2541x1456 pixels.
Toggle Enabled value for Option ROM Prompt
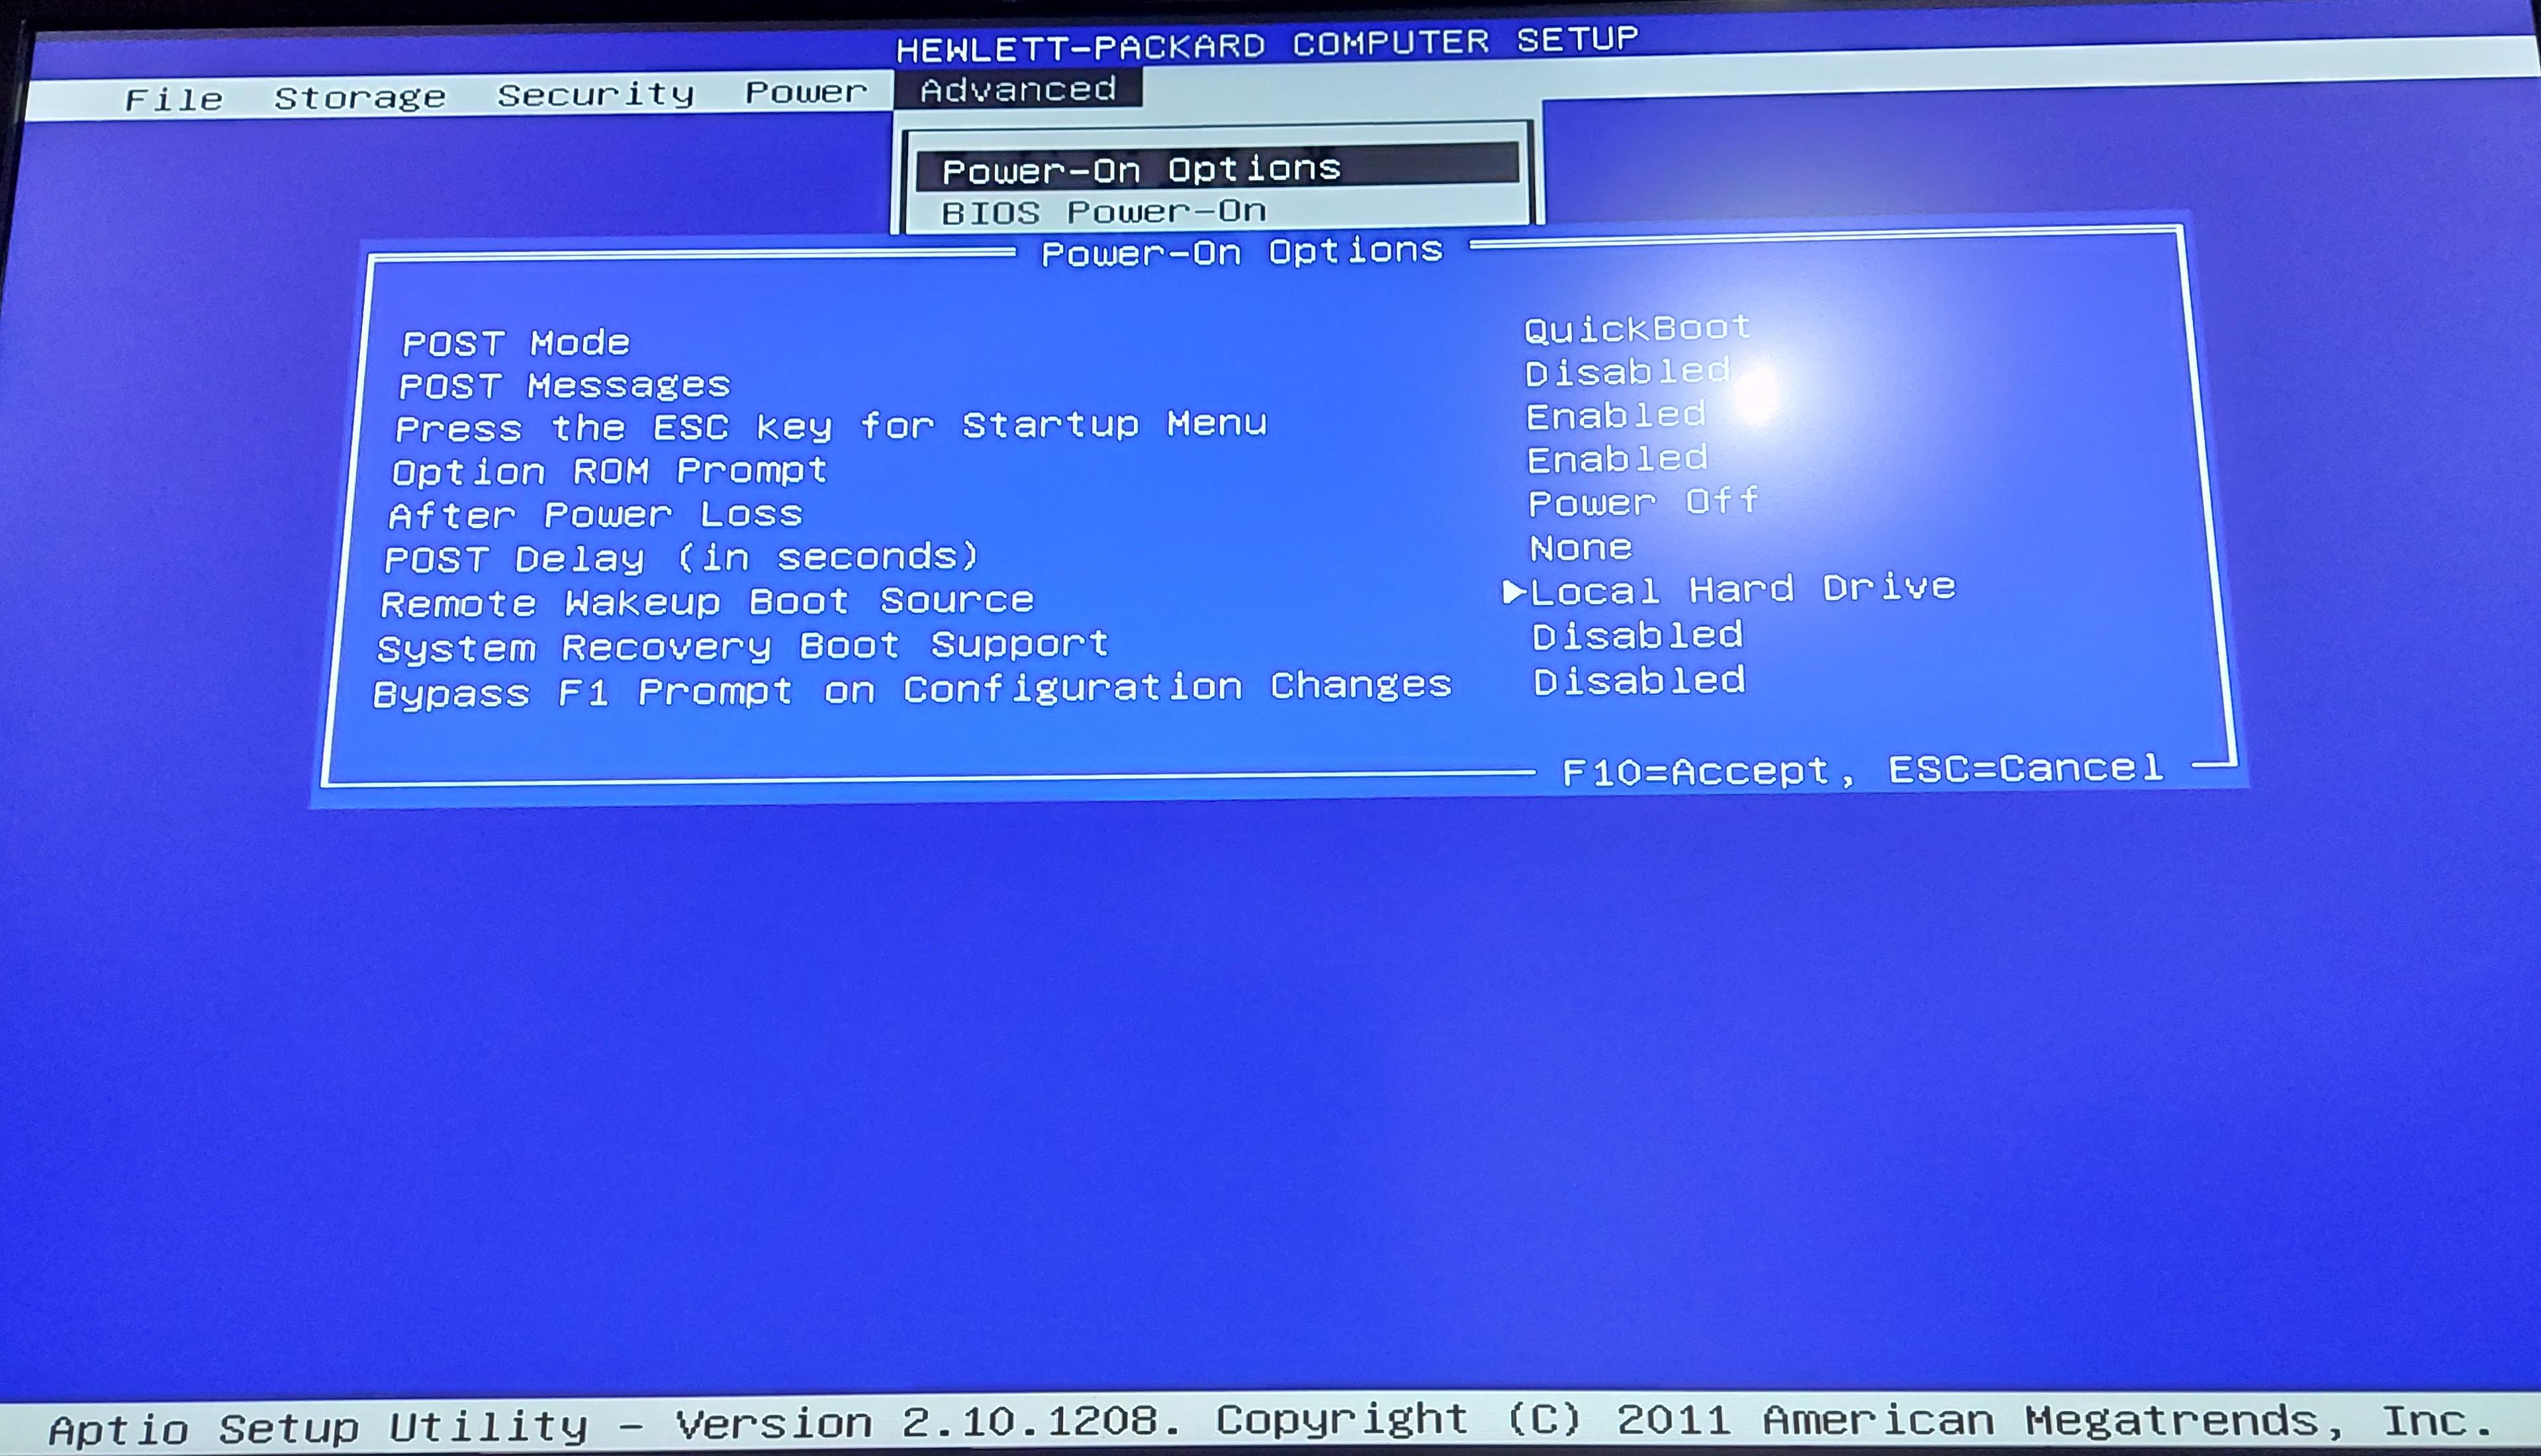click(x=1618, y=459)
